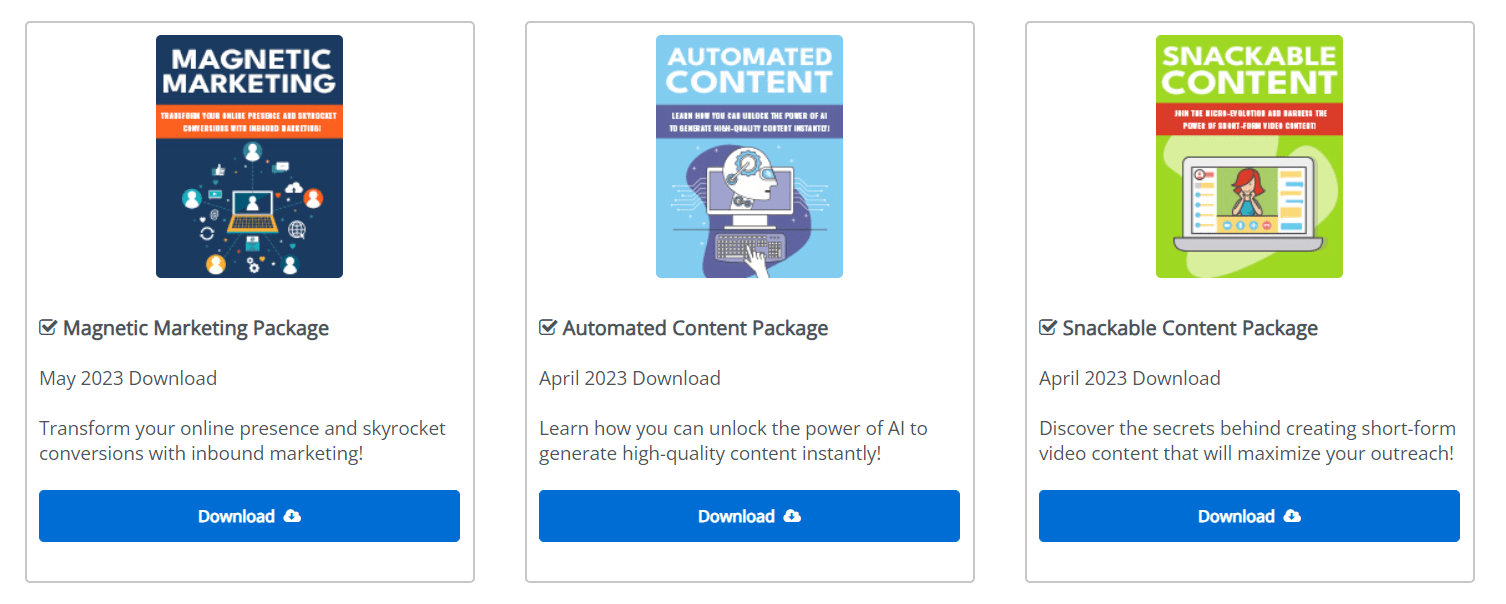Click the inbound marketing description text
Viewport: 1506px width, 604px height.
(242, 441)
